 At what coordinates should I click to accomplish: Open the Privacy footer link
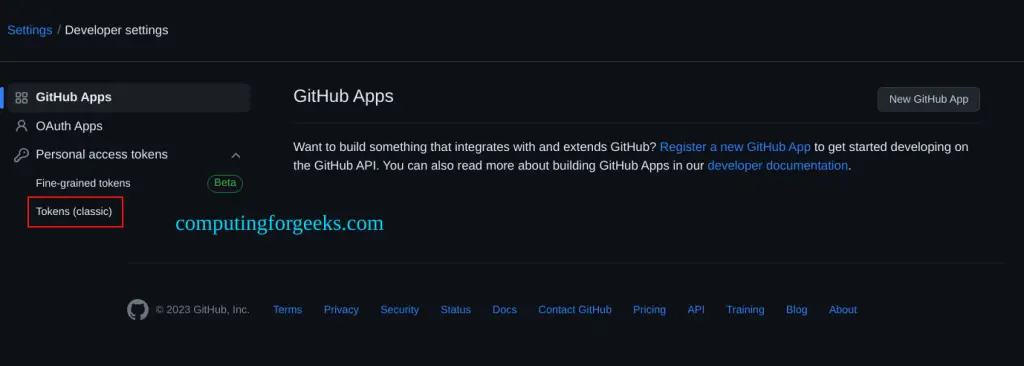point(341,310)
